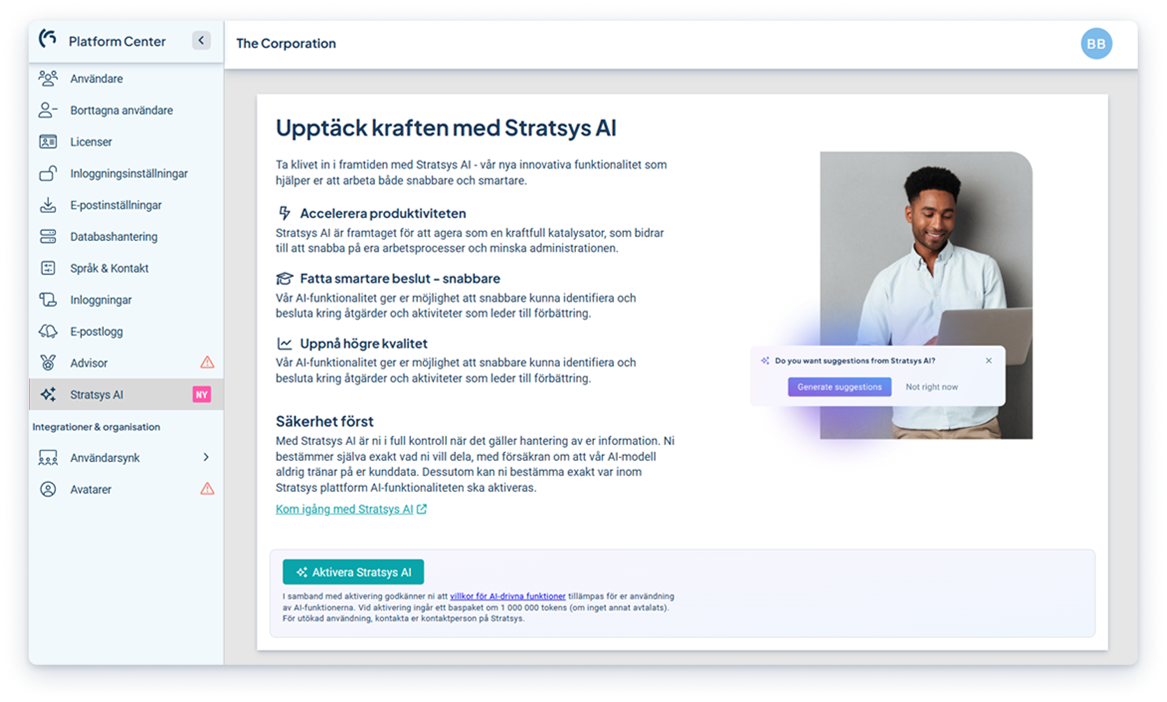Collapse the sidebar with the chevron button

coord(201,41)
